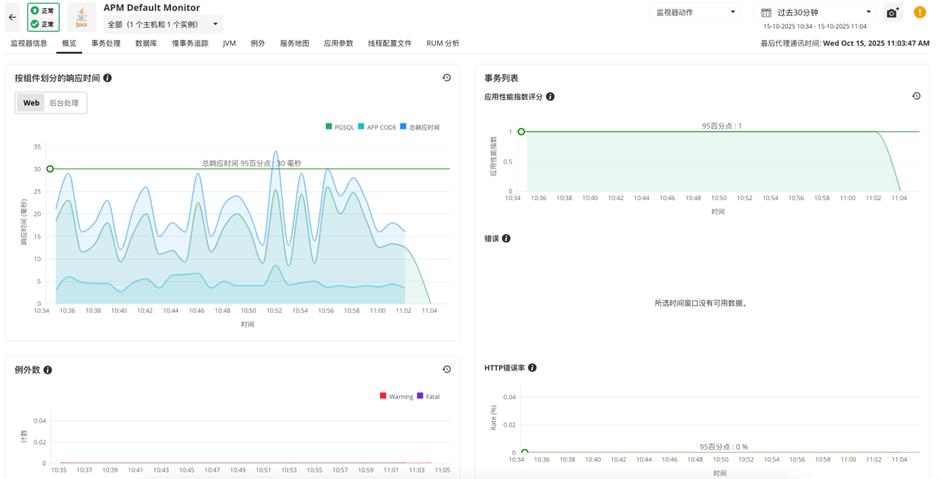The image size is (940, 479).
Task: Open the 慢事务追踪 tab
Action: (190, 44)
